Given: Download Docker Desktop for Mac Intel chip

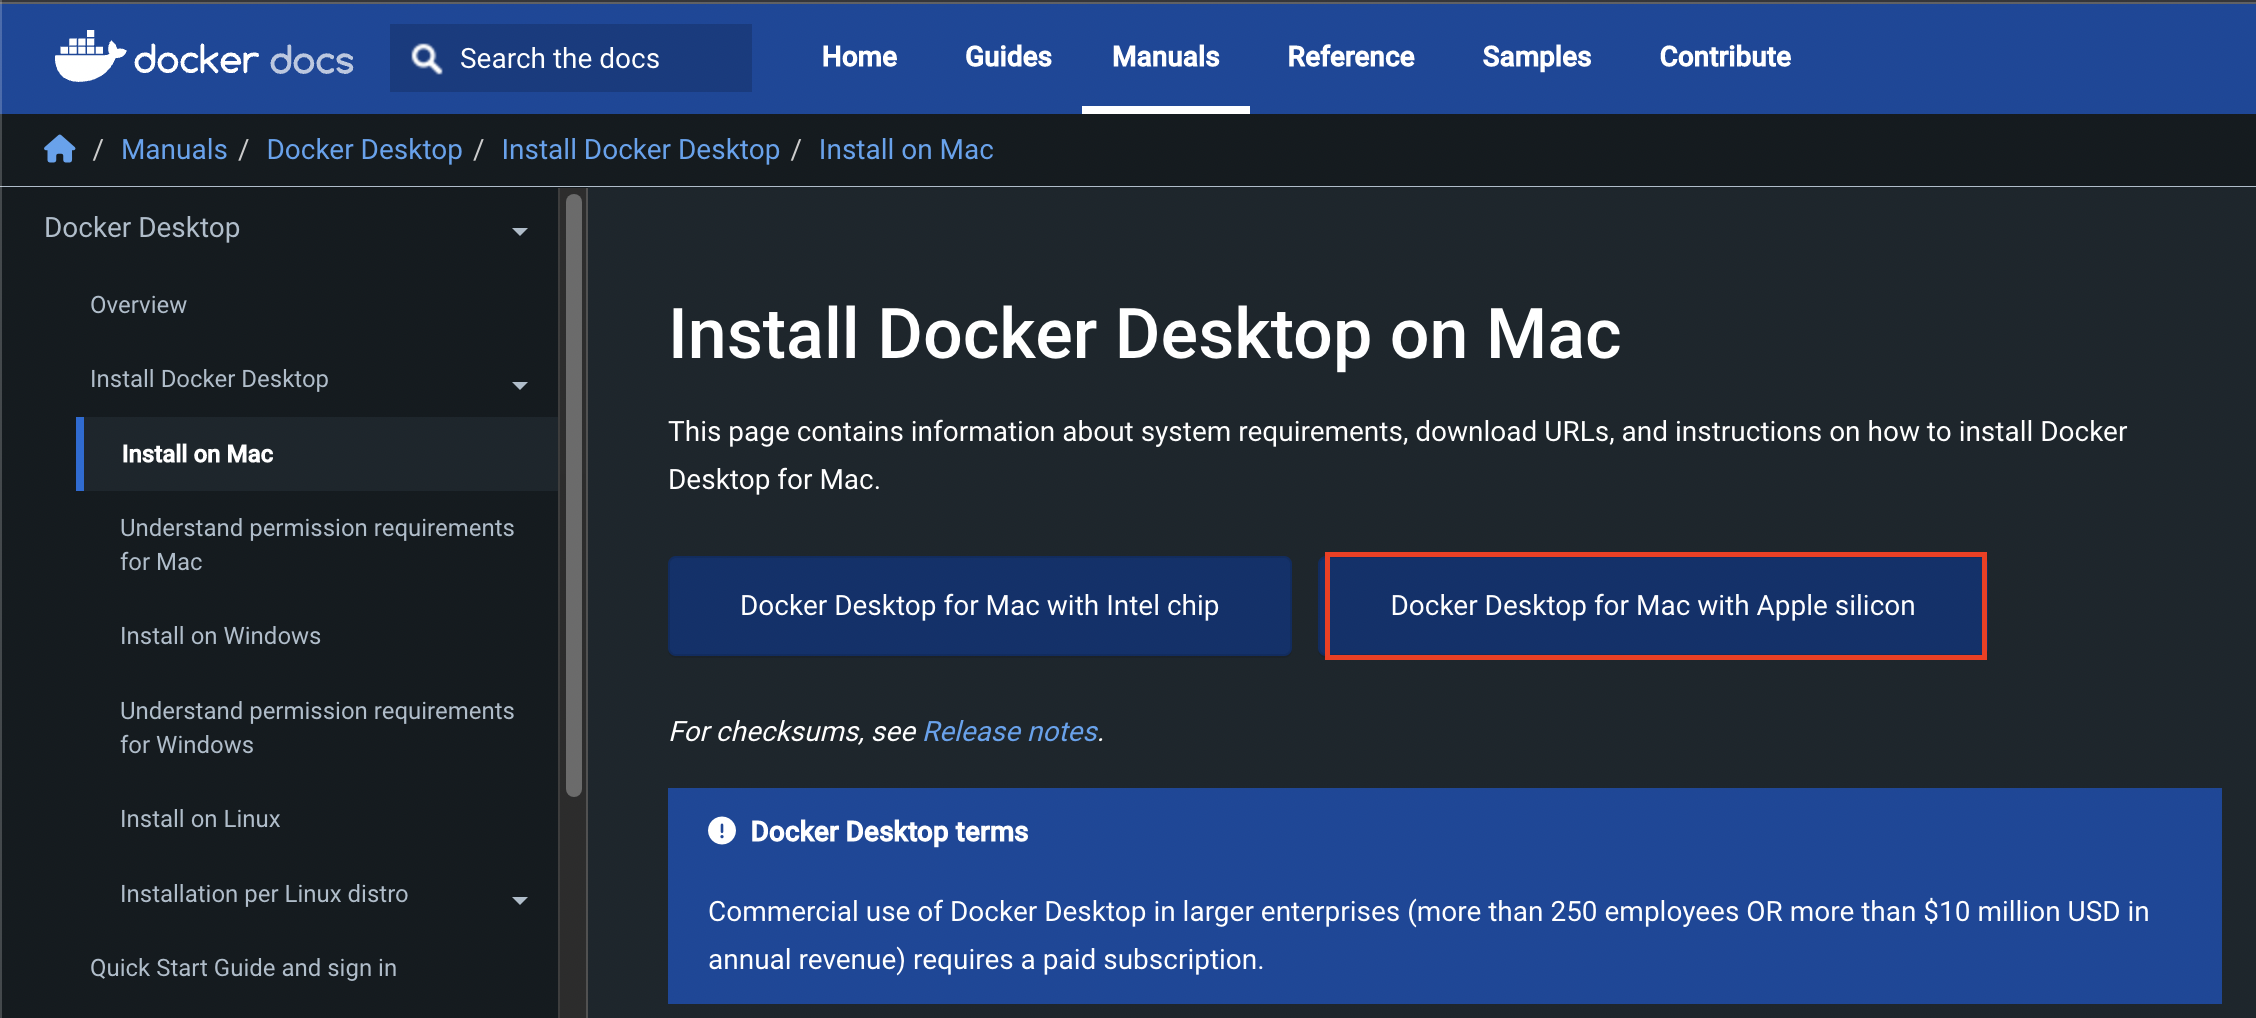Looking at the screenshot, I should tap(979, 606).
